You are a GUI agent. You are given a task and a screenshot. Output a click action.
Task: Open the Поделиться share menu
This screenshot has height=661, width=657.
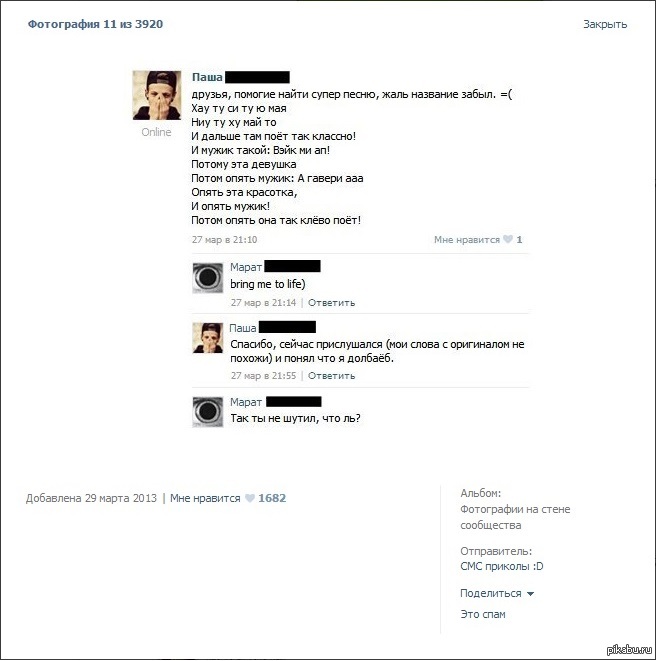coord(491,594)
